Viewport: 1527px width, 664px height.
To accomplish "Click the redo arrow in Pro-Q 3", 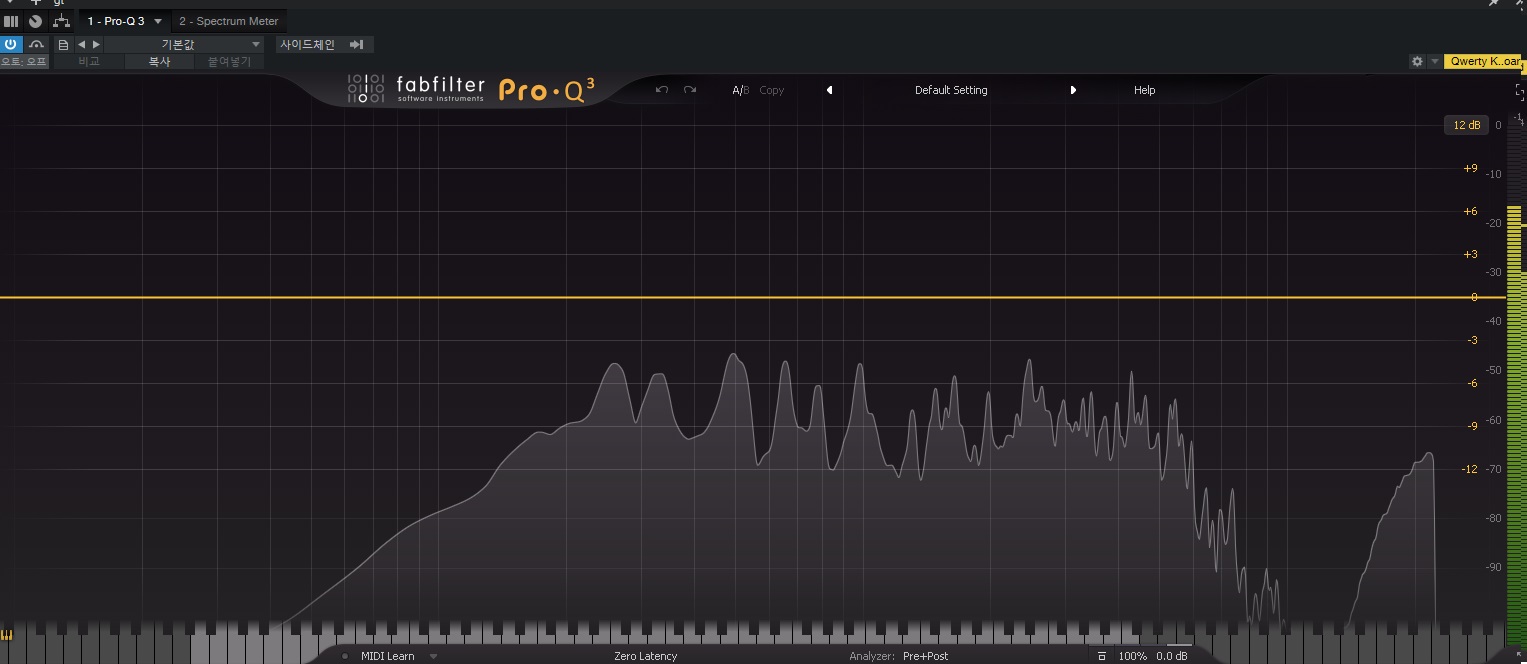I will coord(690,90).
